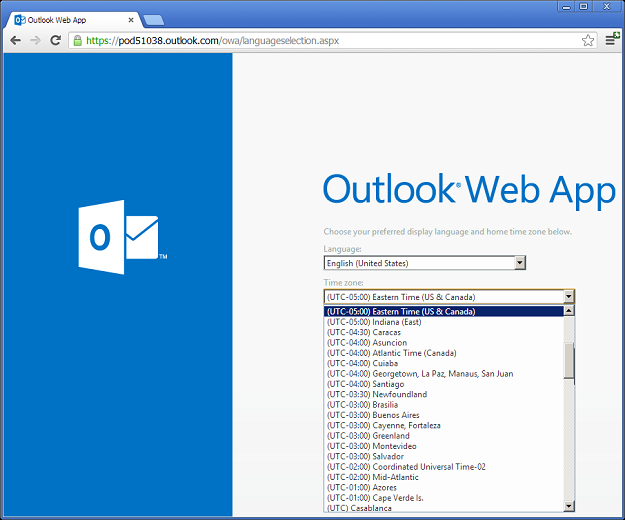Click the browser forward arrow
Screen dimensions: 625x520
(35, 40)
